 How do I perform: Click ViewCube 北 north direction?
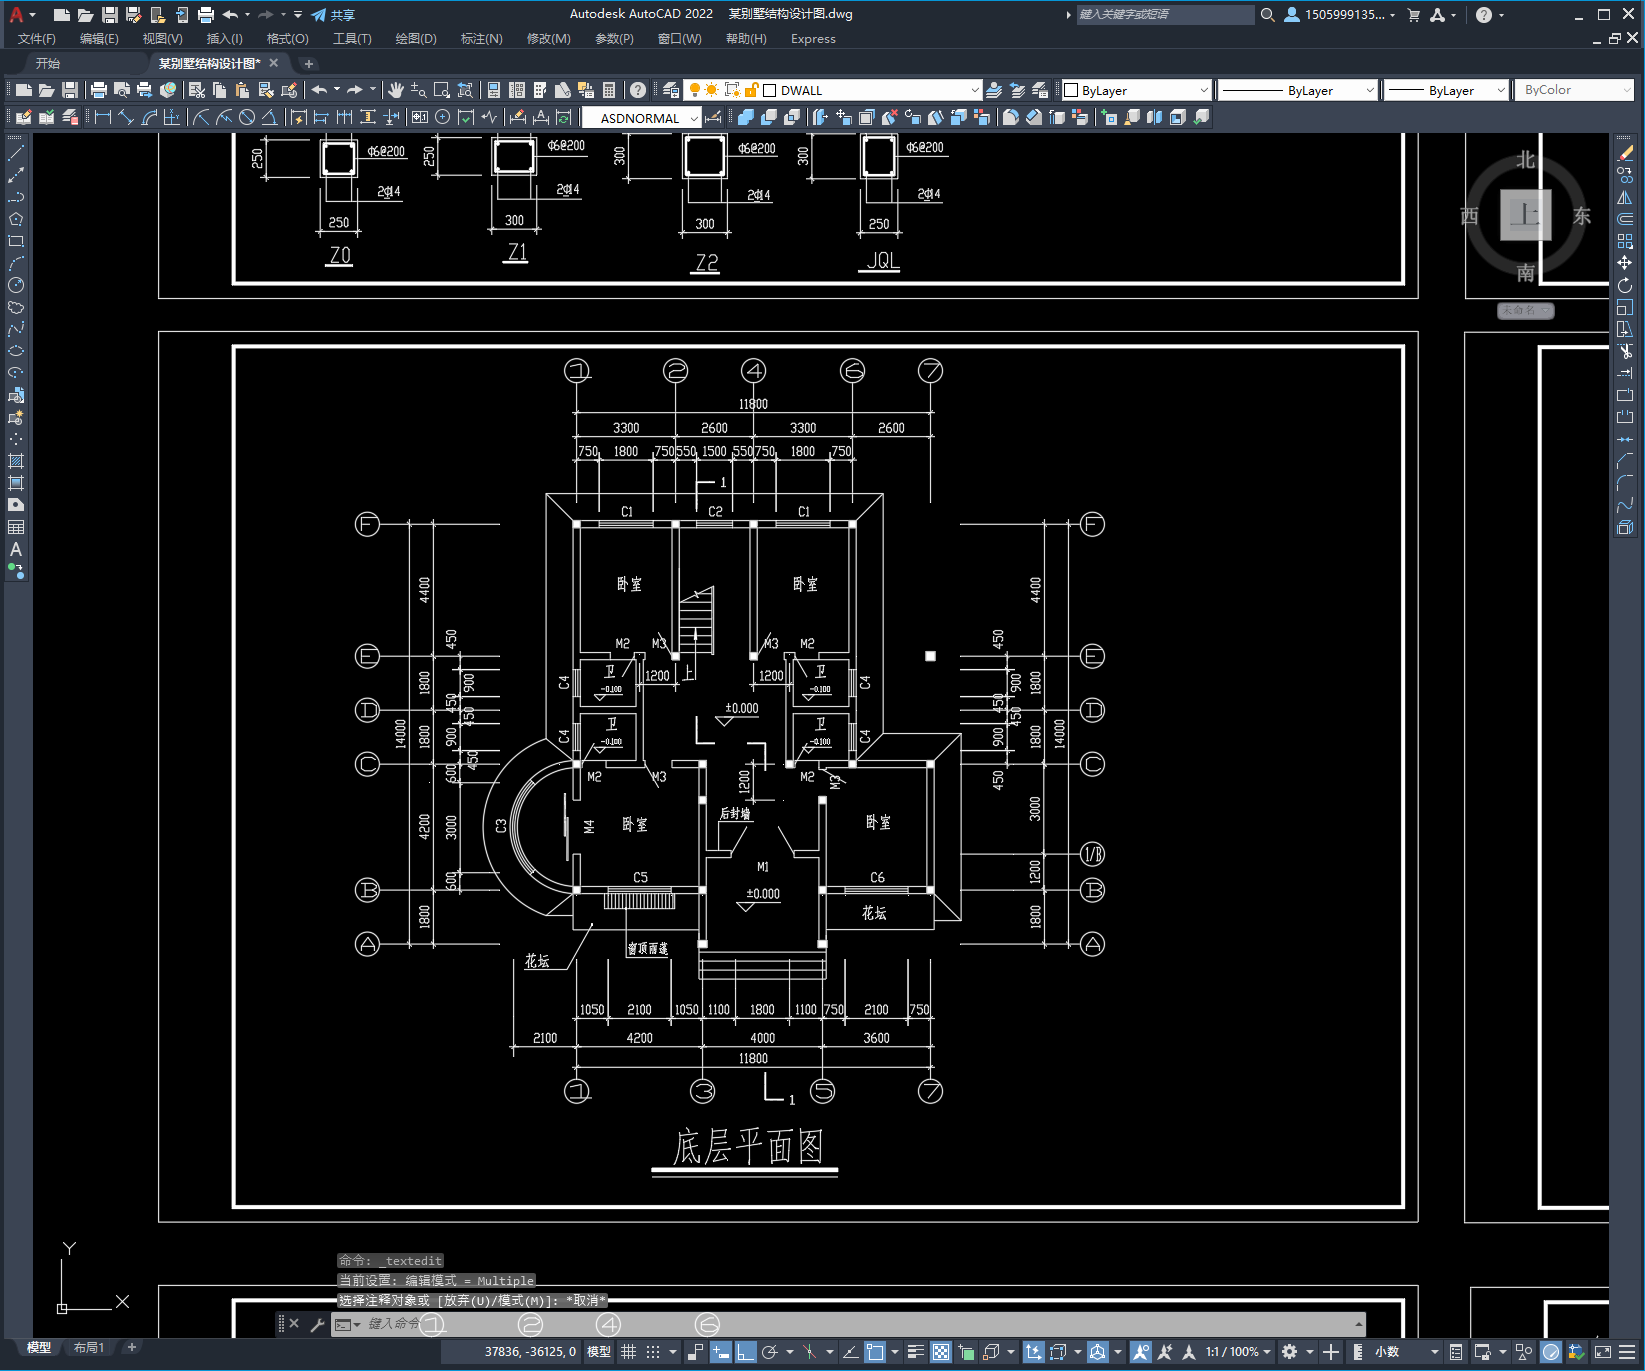1525,160
